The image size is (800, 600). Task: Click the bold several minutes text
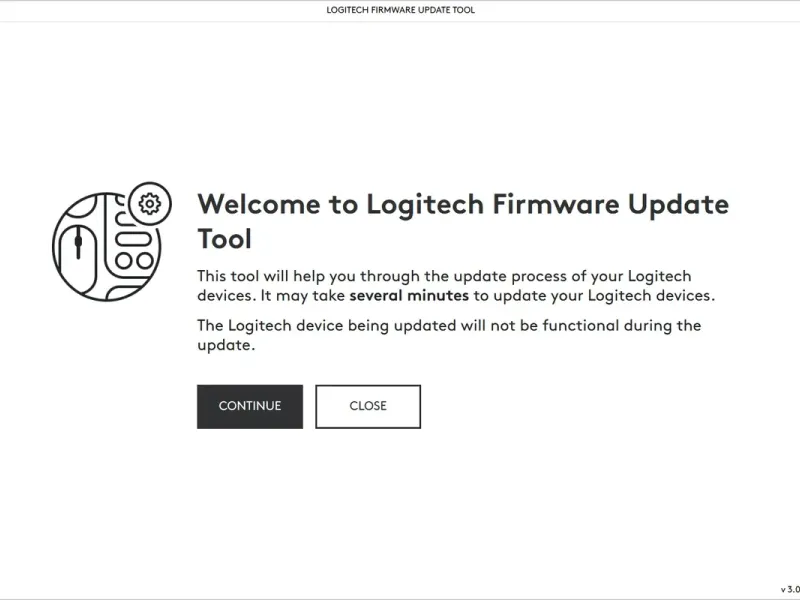pos(409,295)
